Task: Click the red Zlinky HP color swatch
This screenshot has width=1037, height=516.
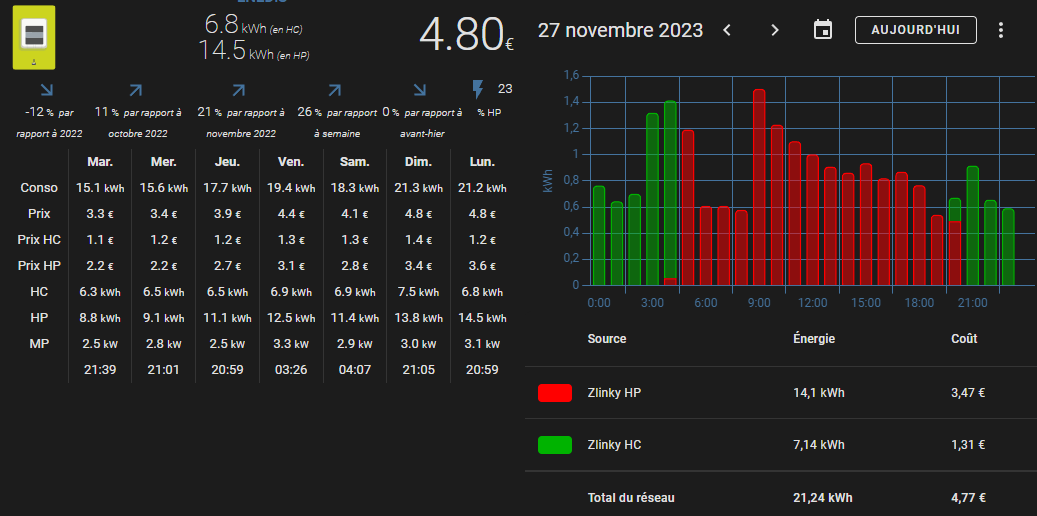Action: pyautogui.click(x=554, y=393)
